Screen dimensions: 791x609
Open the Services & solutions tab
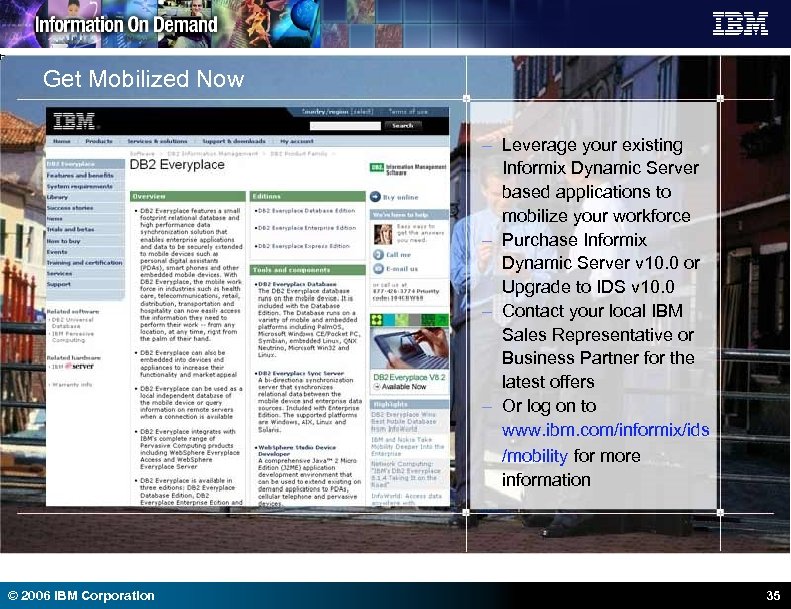157,141
